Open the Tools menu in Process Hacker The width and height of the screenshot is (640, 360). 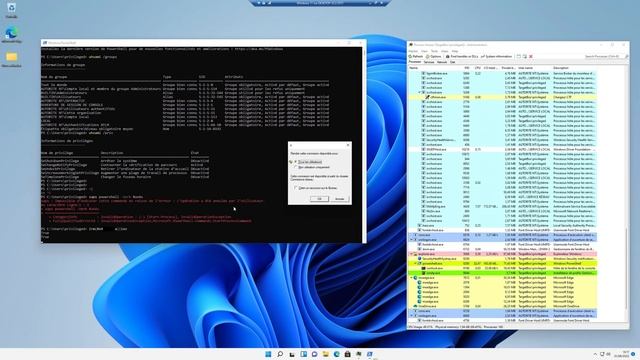pyautogui.click(x=434, y=51)
